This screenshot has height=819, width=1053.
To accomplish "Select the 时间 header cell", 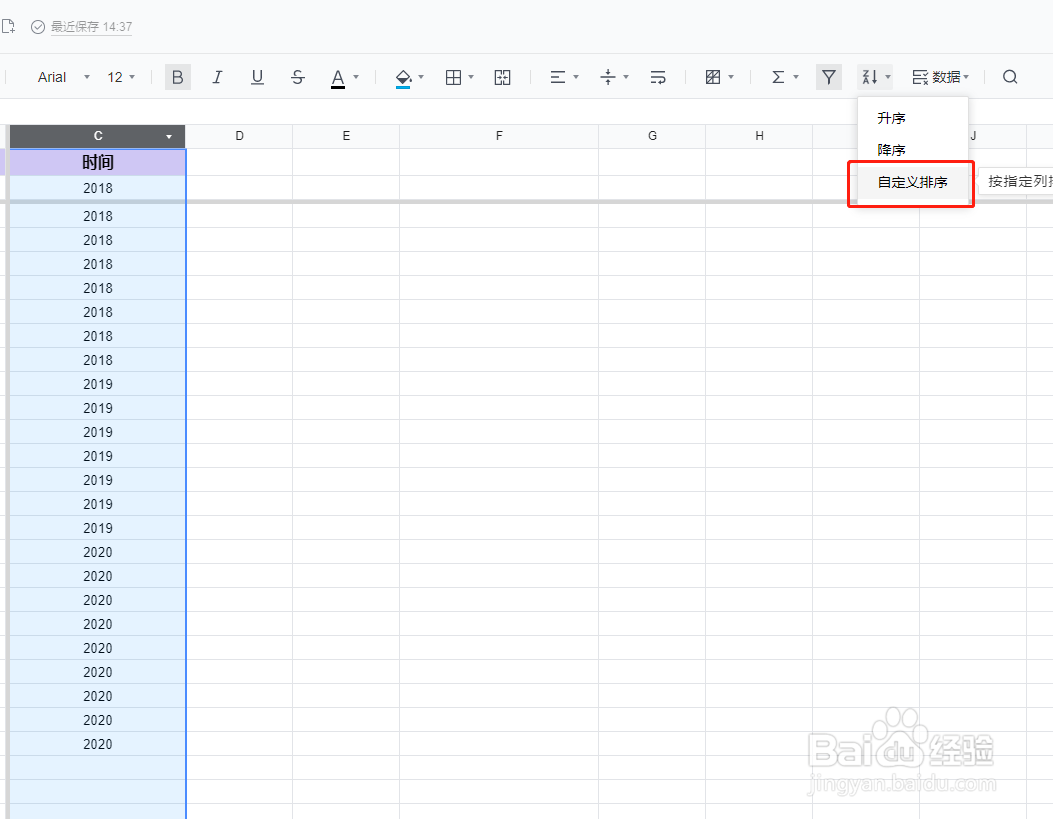I will pos(97,162).
